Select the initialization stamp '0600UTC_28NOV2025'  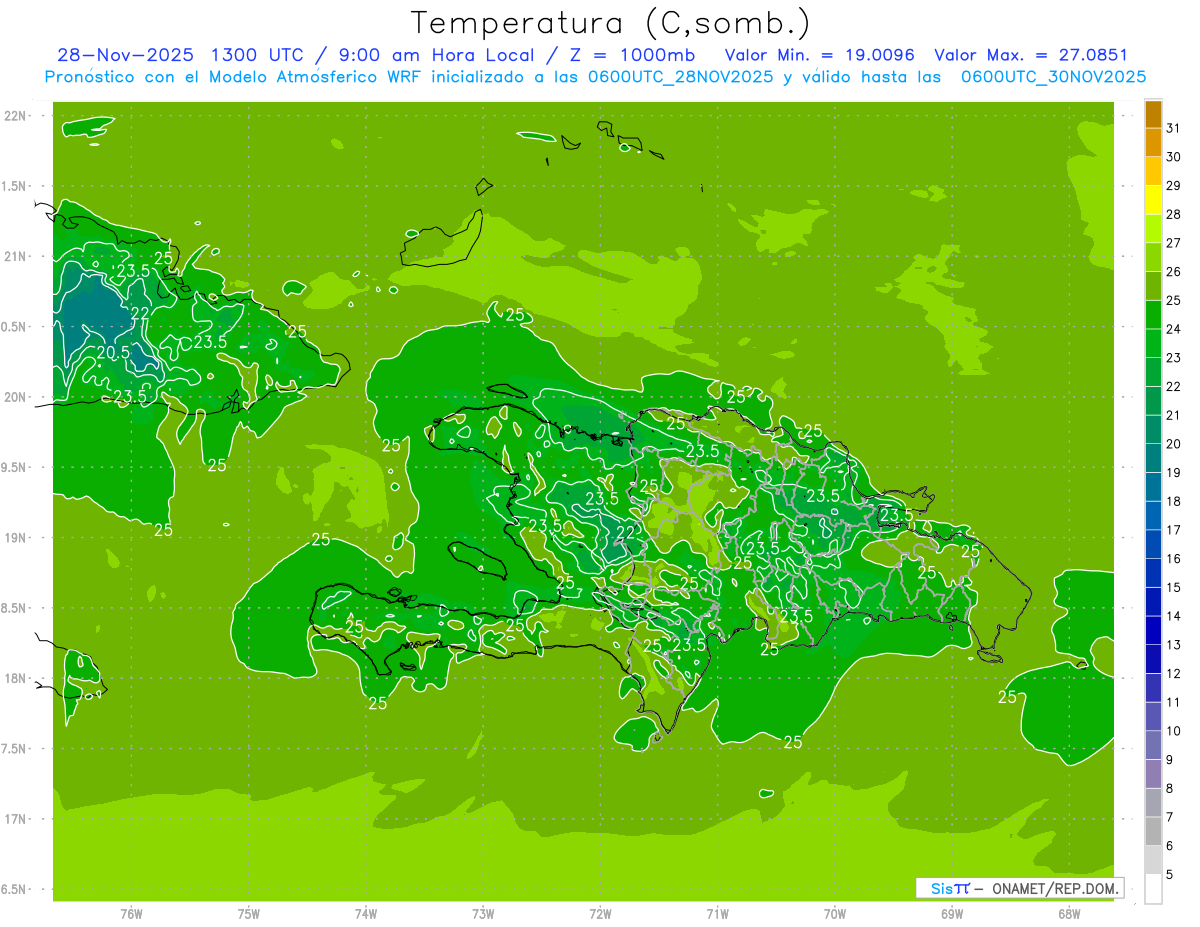682,77
